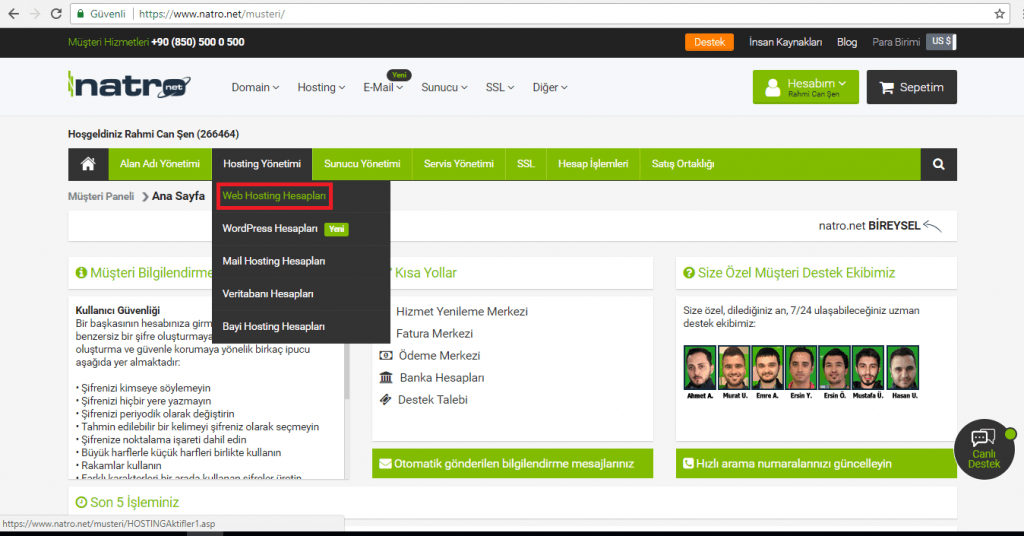Open Destek Talebi shortcut
Image resolution: width=1024 pixels, height=536 pixels.
click(432, 400)
